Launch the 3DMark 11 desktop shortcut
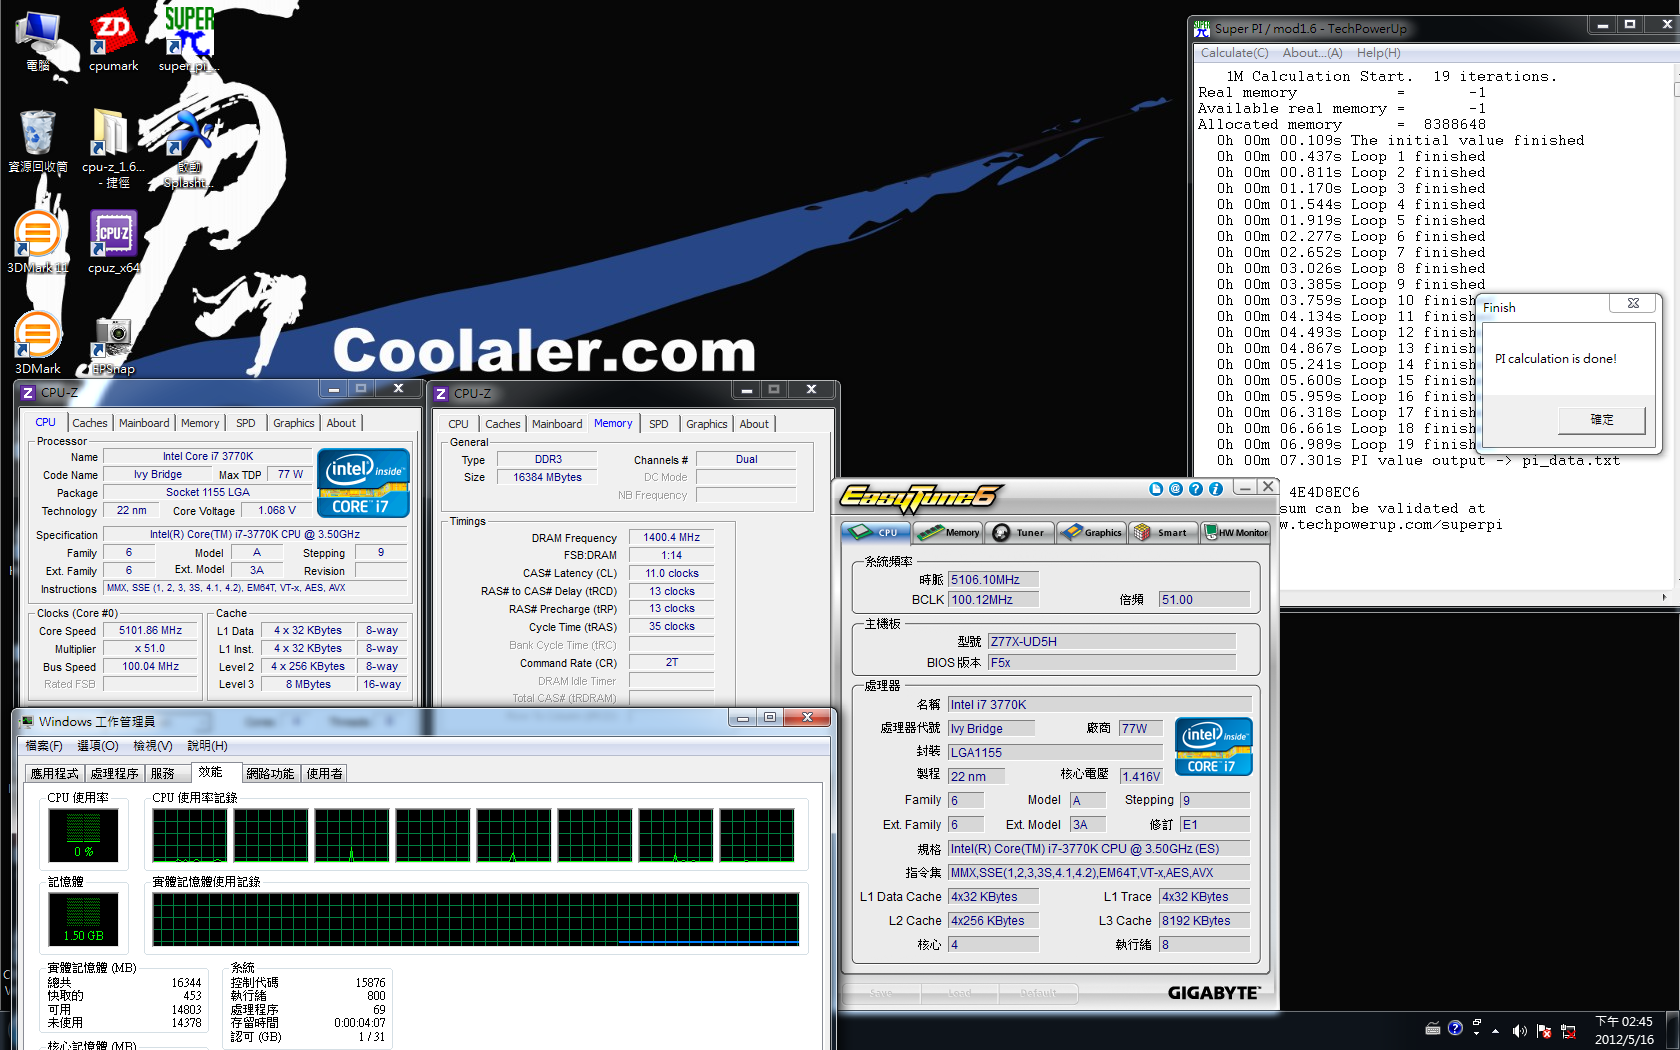This screenshot has width=1680, height=1050. click(x=38, y=242)
